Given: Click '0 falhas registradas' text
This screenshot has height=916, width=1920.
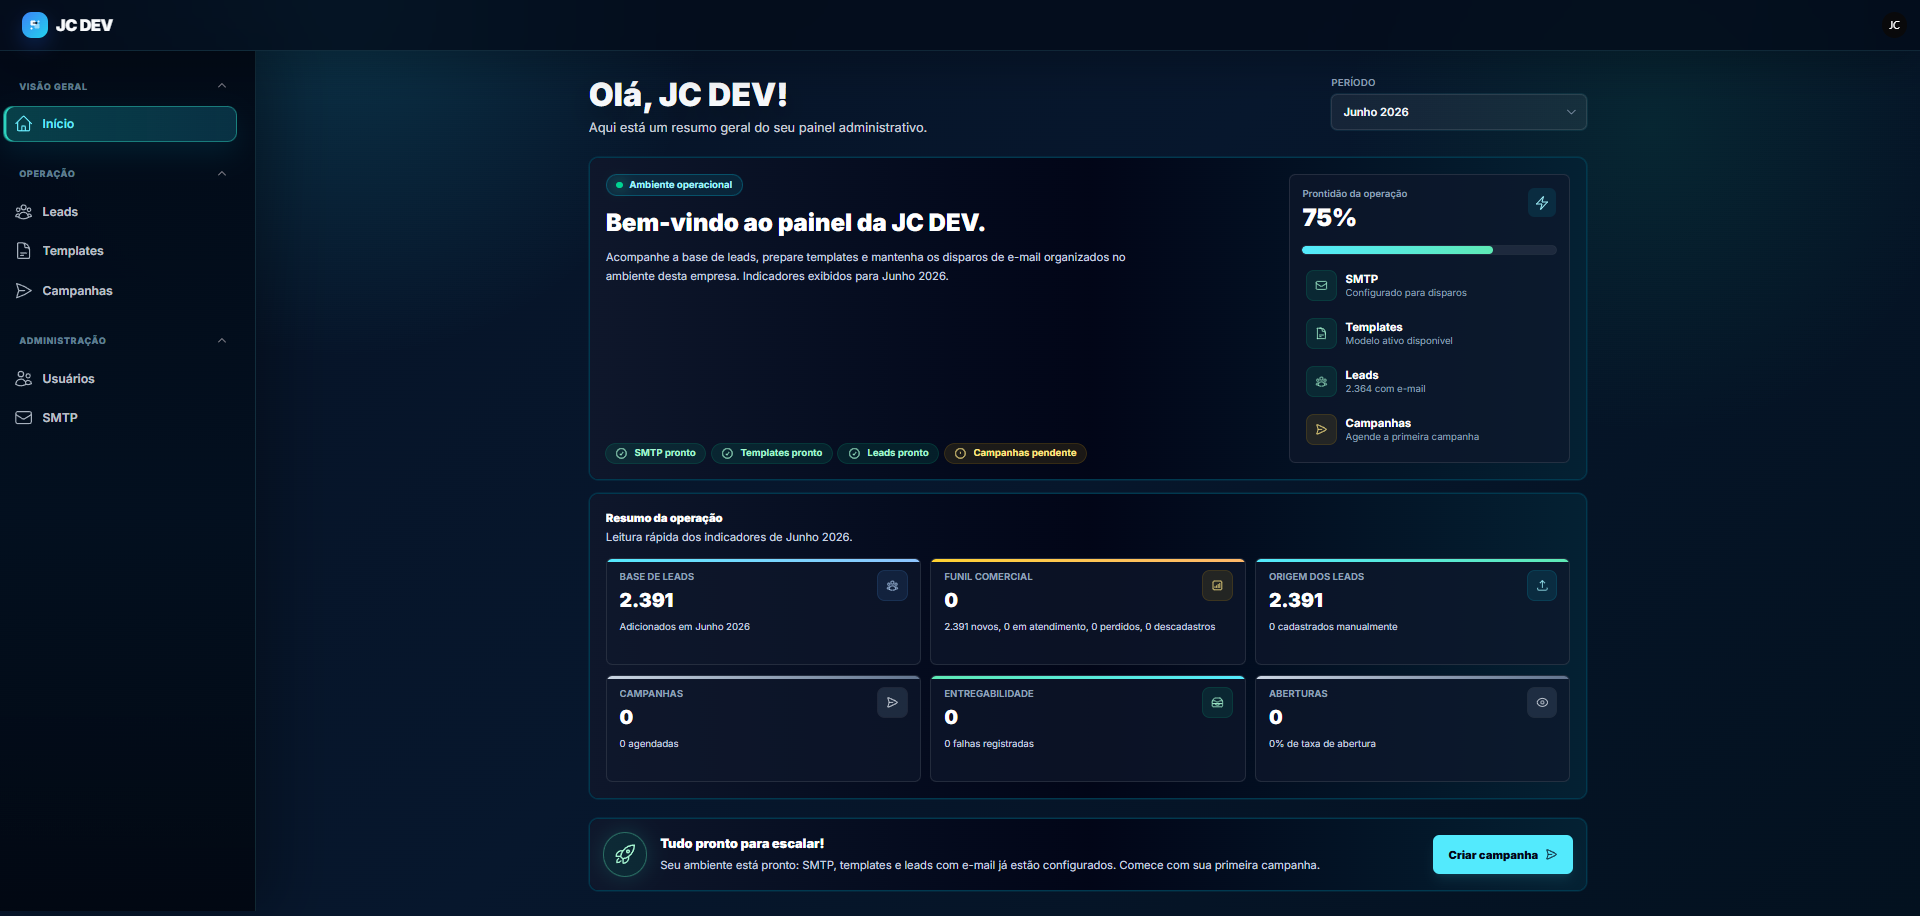Looking at the screenshot, I should pos(989,744).
